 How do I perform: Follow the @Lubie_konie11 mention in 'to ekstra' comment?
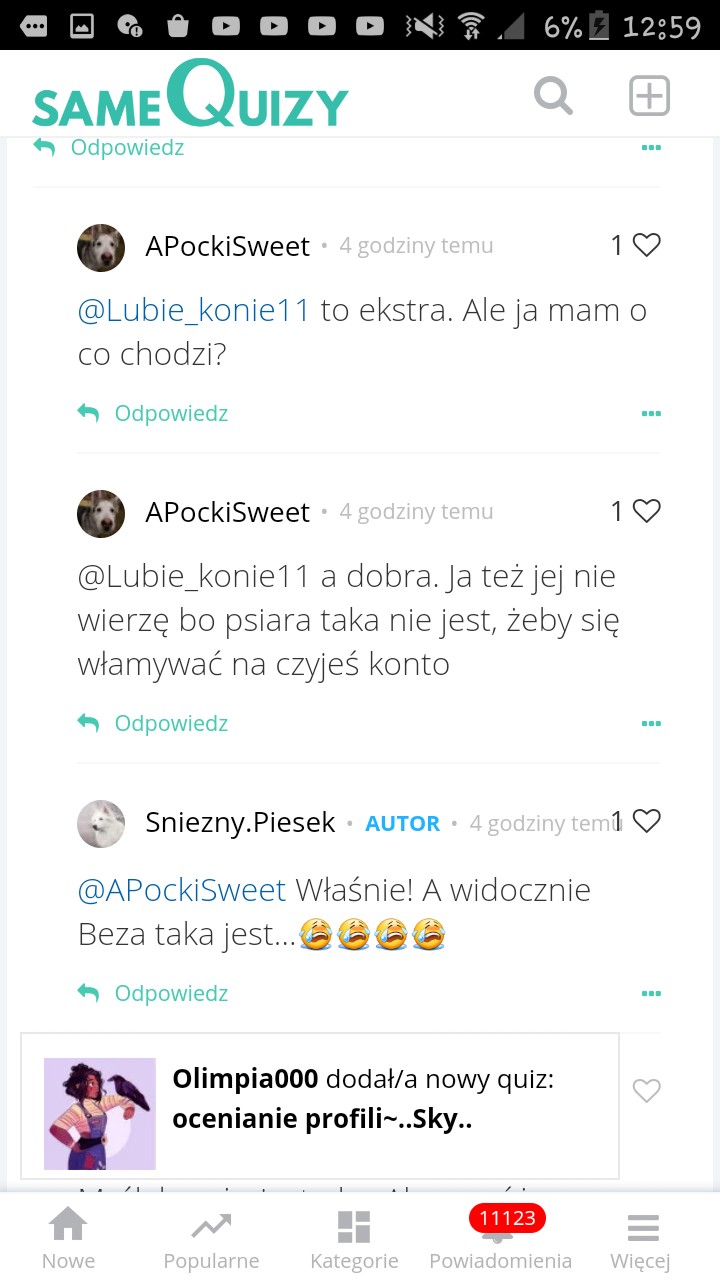194,311
